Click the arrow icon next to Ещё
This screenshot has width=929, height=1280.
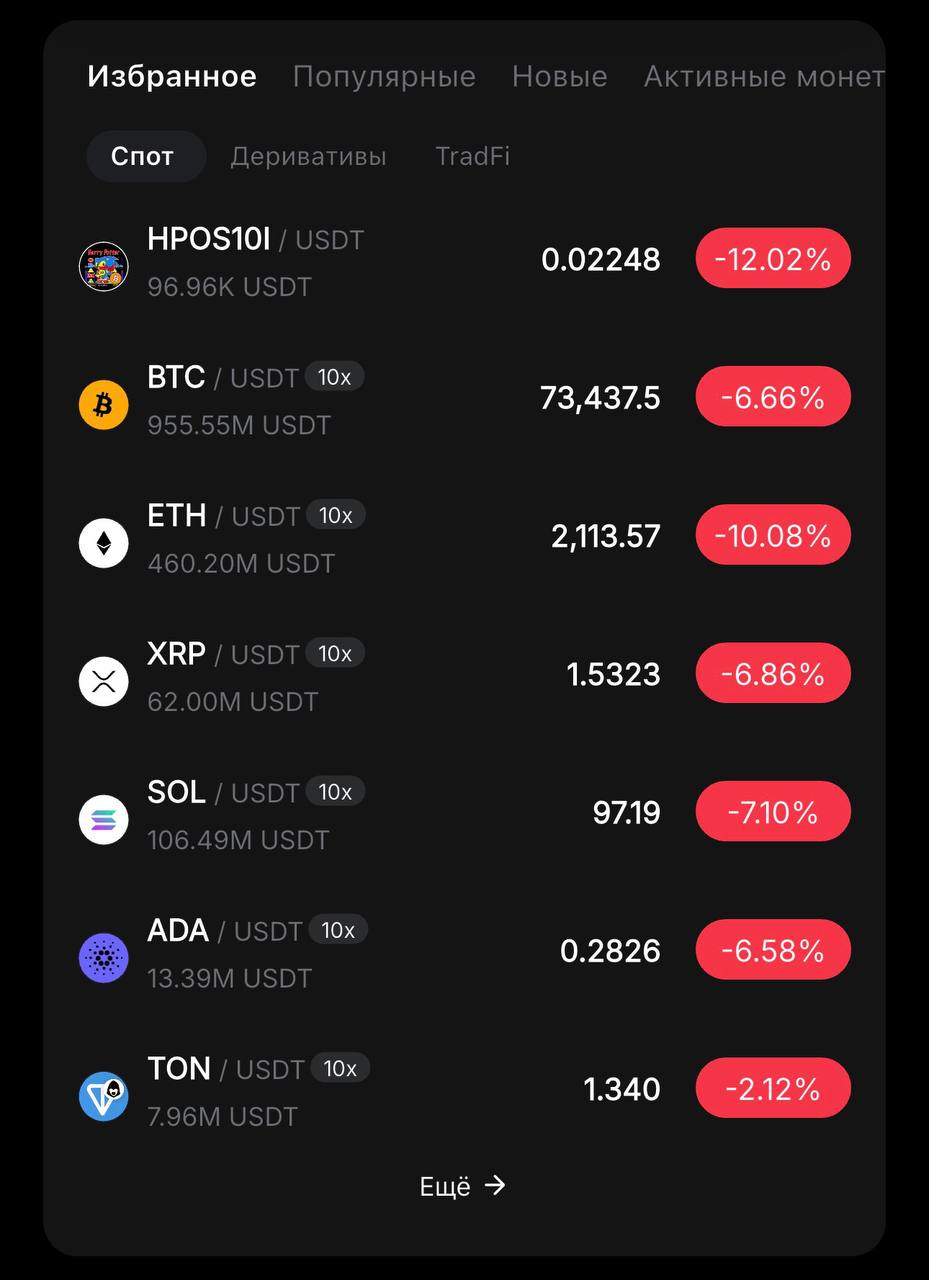[x=495, y=1185]
